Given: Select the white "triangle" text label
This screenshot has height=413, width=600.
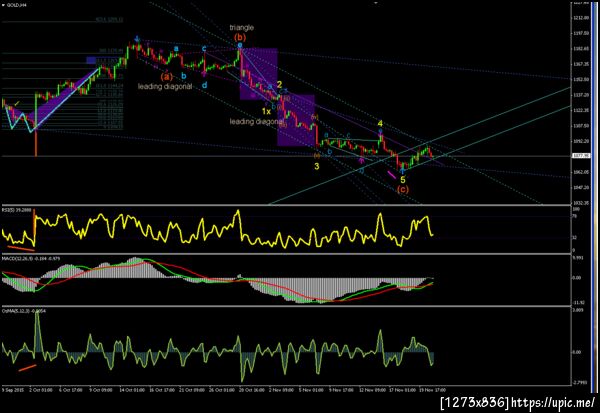Looking at the screenshot, I should point(241,28).
